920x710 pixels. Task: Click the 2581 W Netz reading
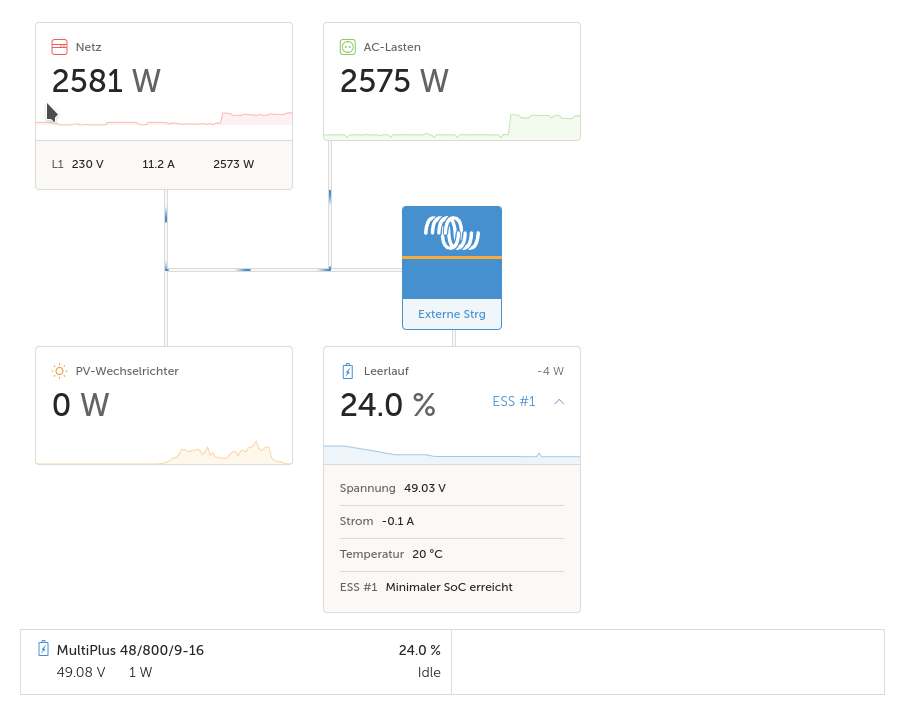point(106,81)
